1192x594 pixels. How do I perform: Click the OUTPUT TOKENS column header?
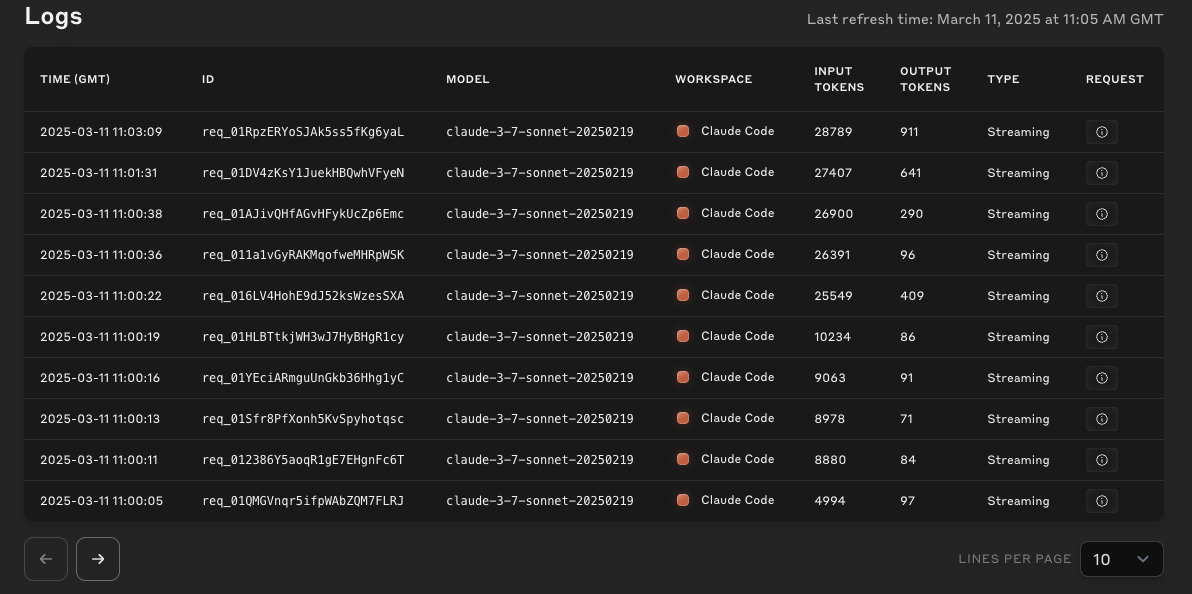tap(926, 79)
